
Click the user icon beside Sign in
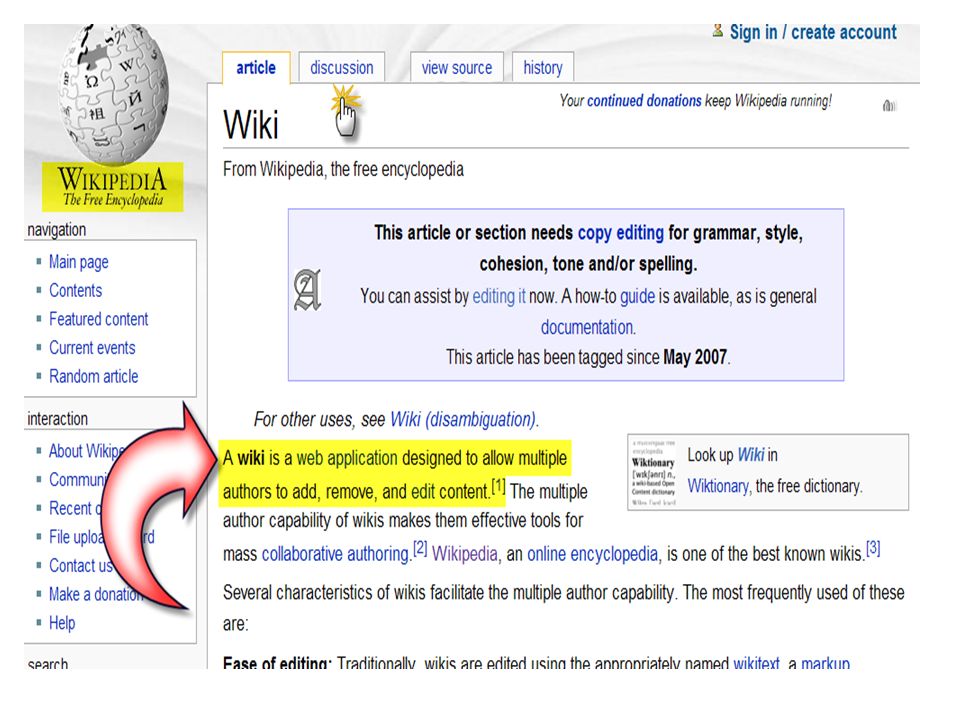click(718, 31)
